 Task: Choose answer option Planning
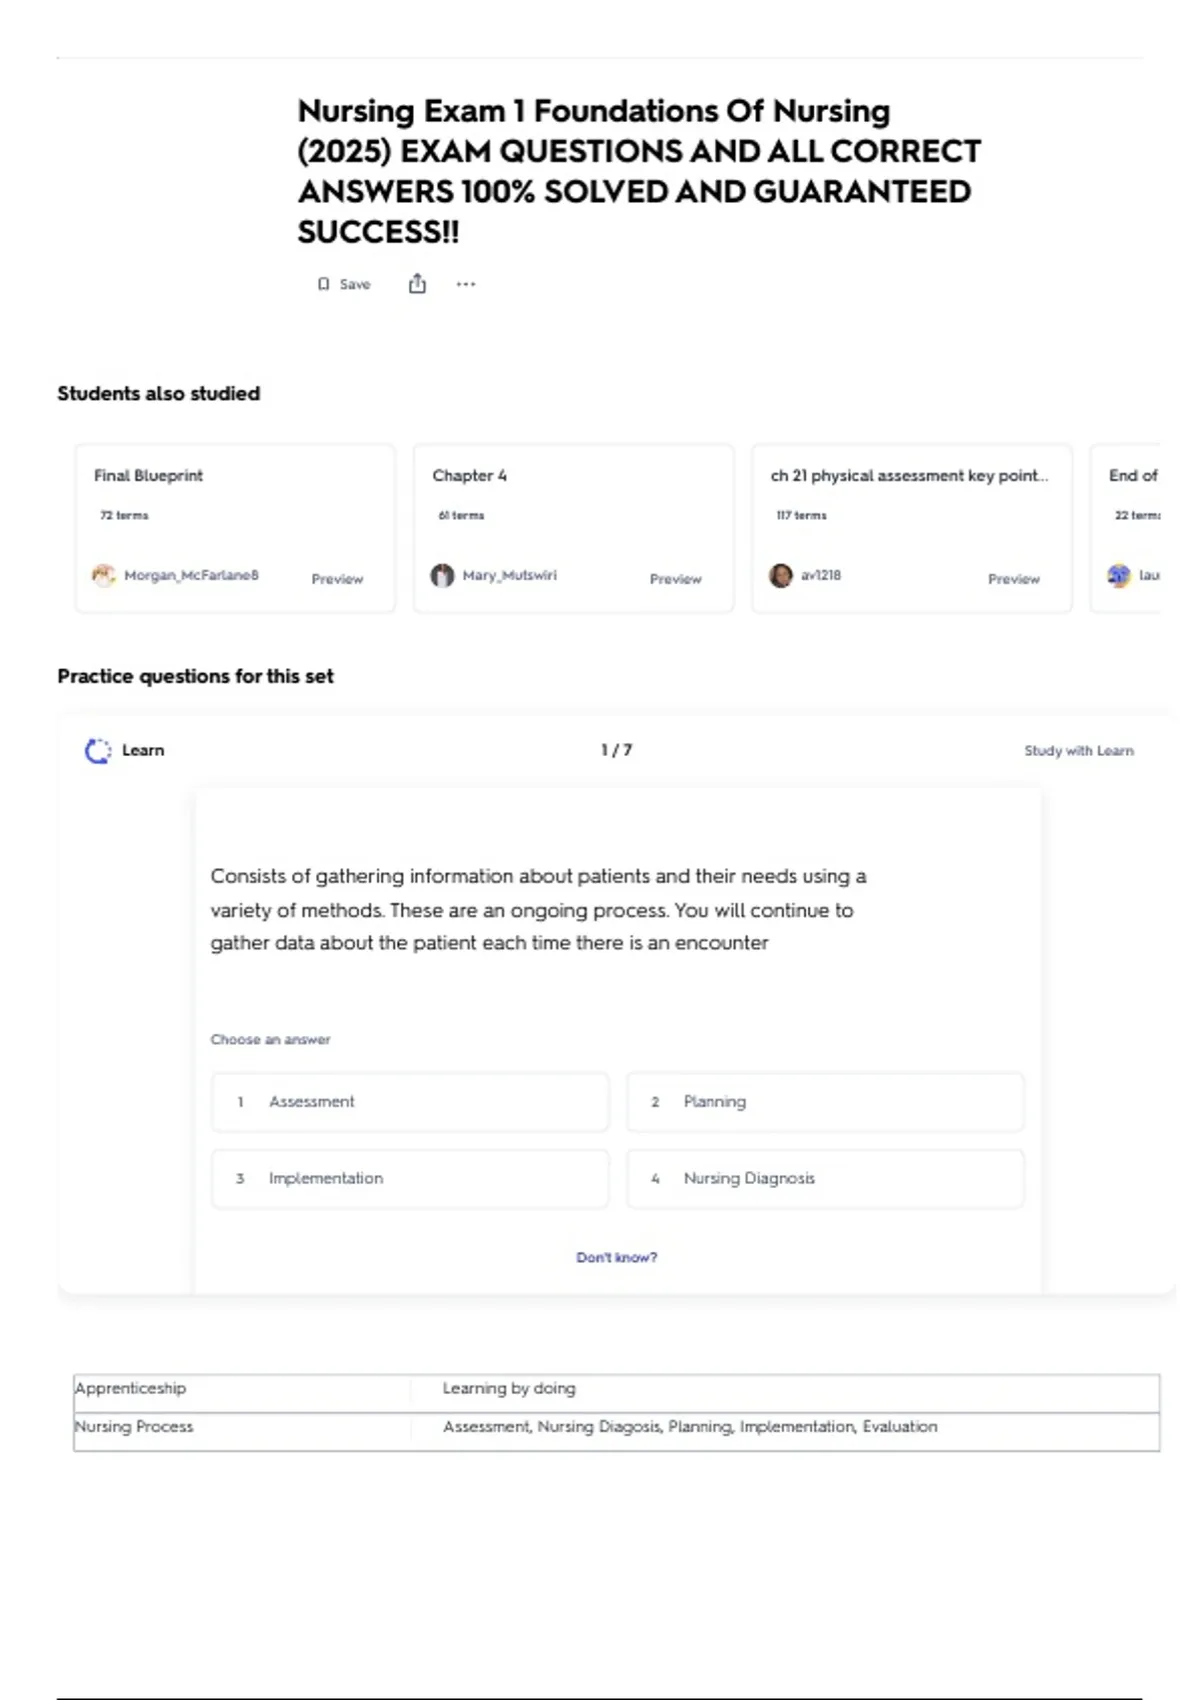click(825, 1102)
